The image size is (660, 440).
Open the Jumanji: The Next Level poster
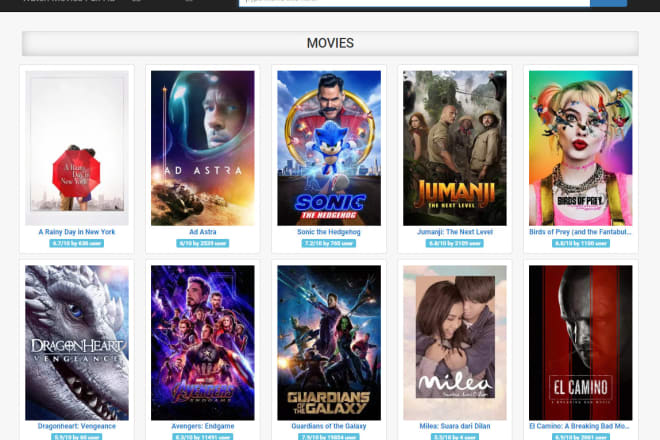pos(455,148)
